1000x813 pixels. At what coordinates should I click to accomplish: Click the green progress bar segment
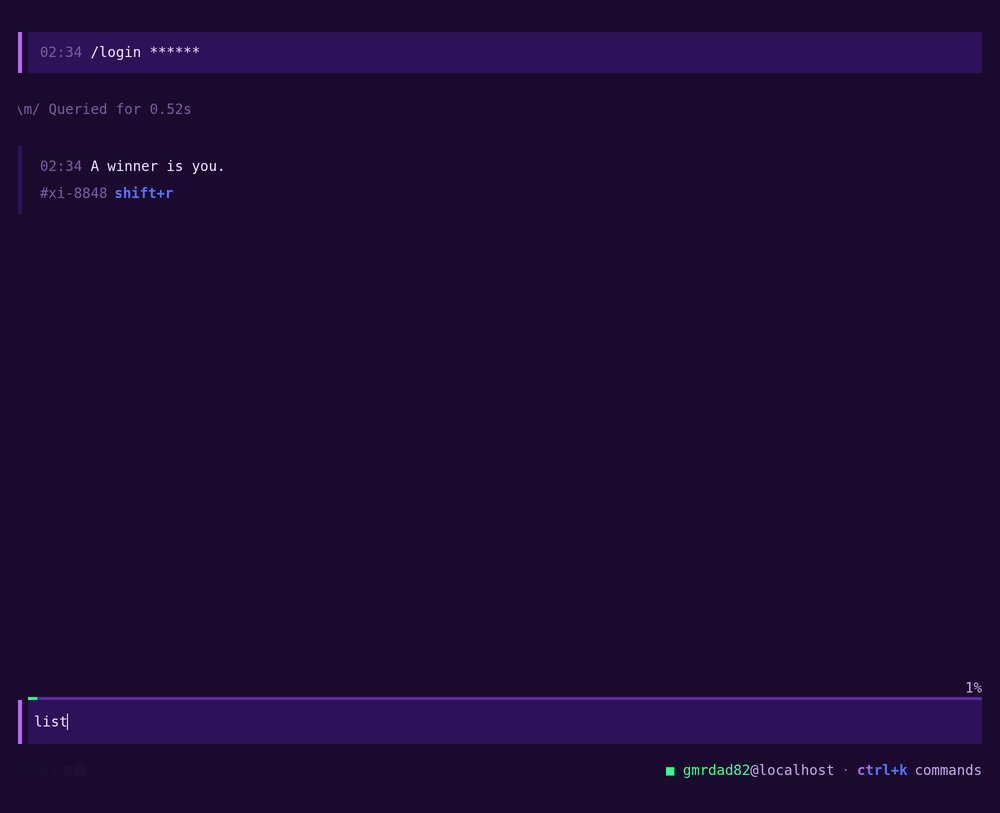33,698
